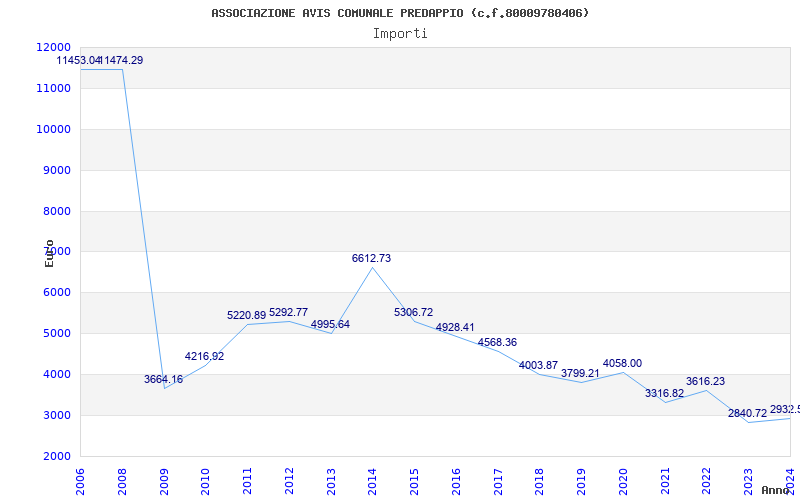Viewport: 800px width, 500px height.
Task: Click the x-axis year label 2022
Action: tap(707, 482)
